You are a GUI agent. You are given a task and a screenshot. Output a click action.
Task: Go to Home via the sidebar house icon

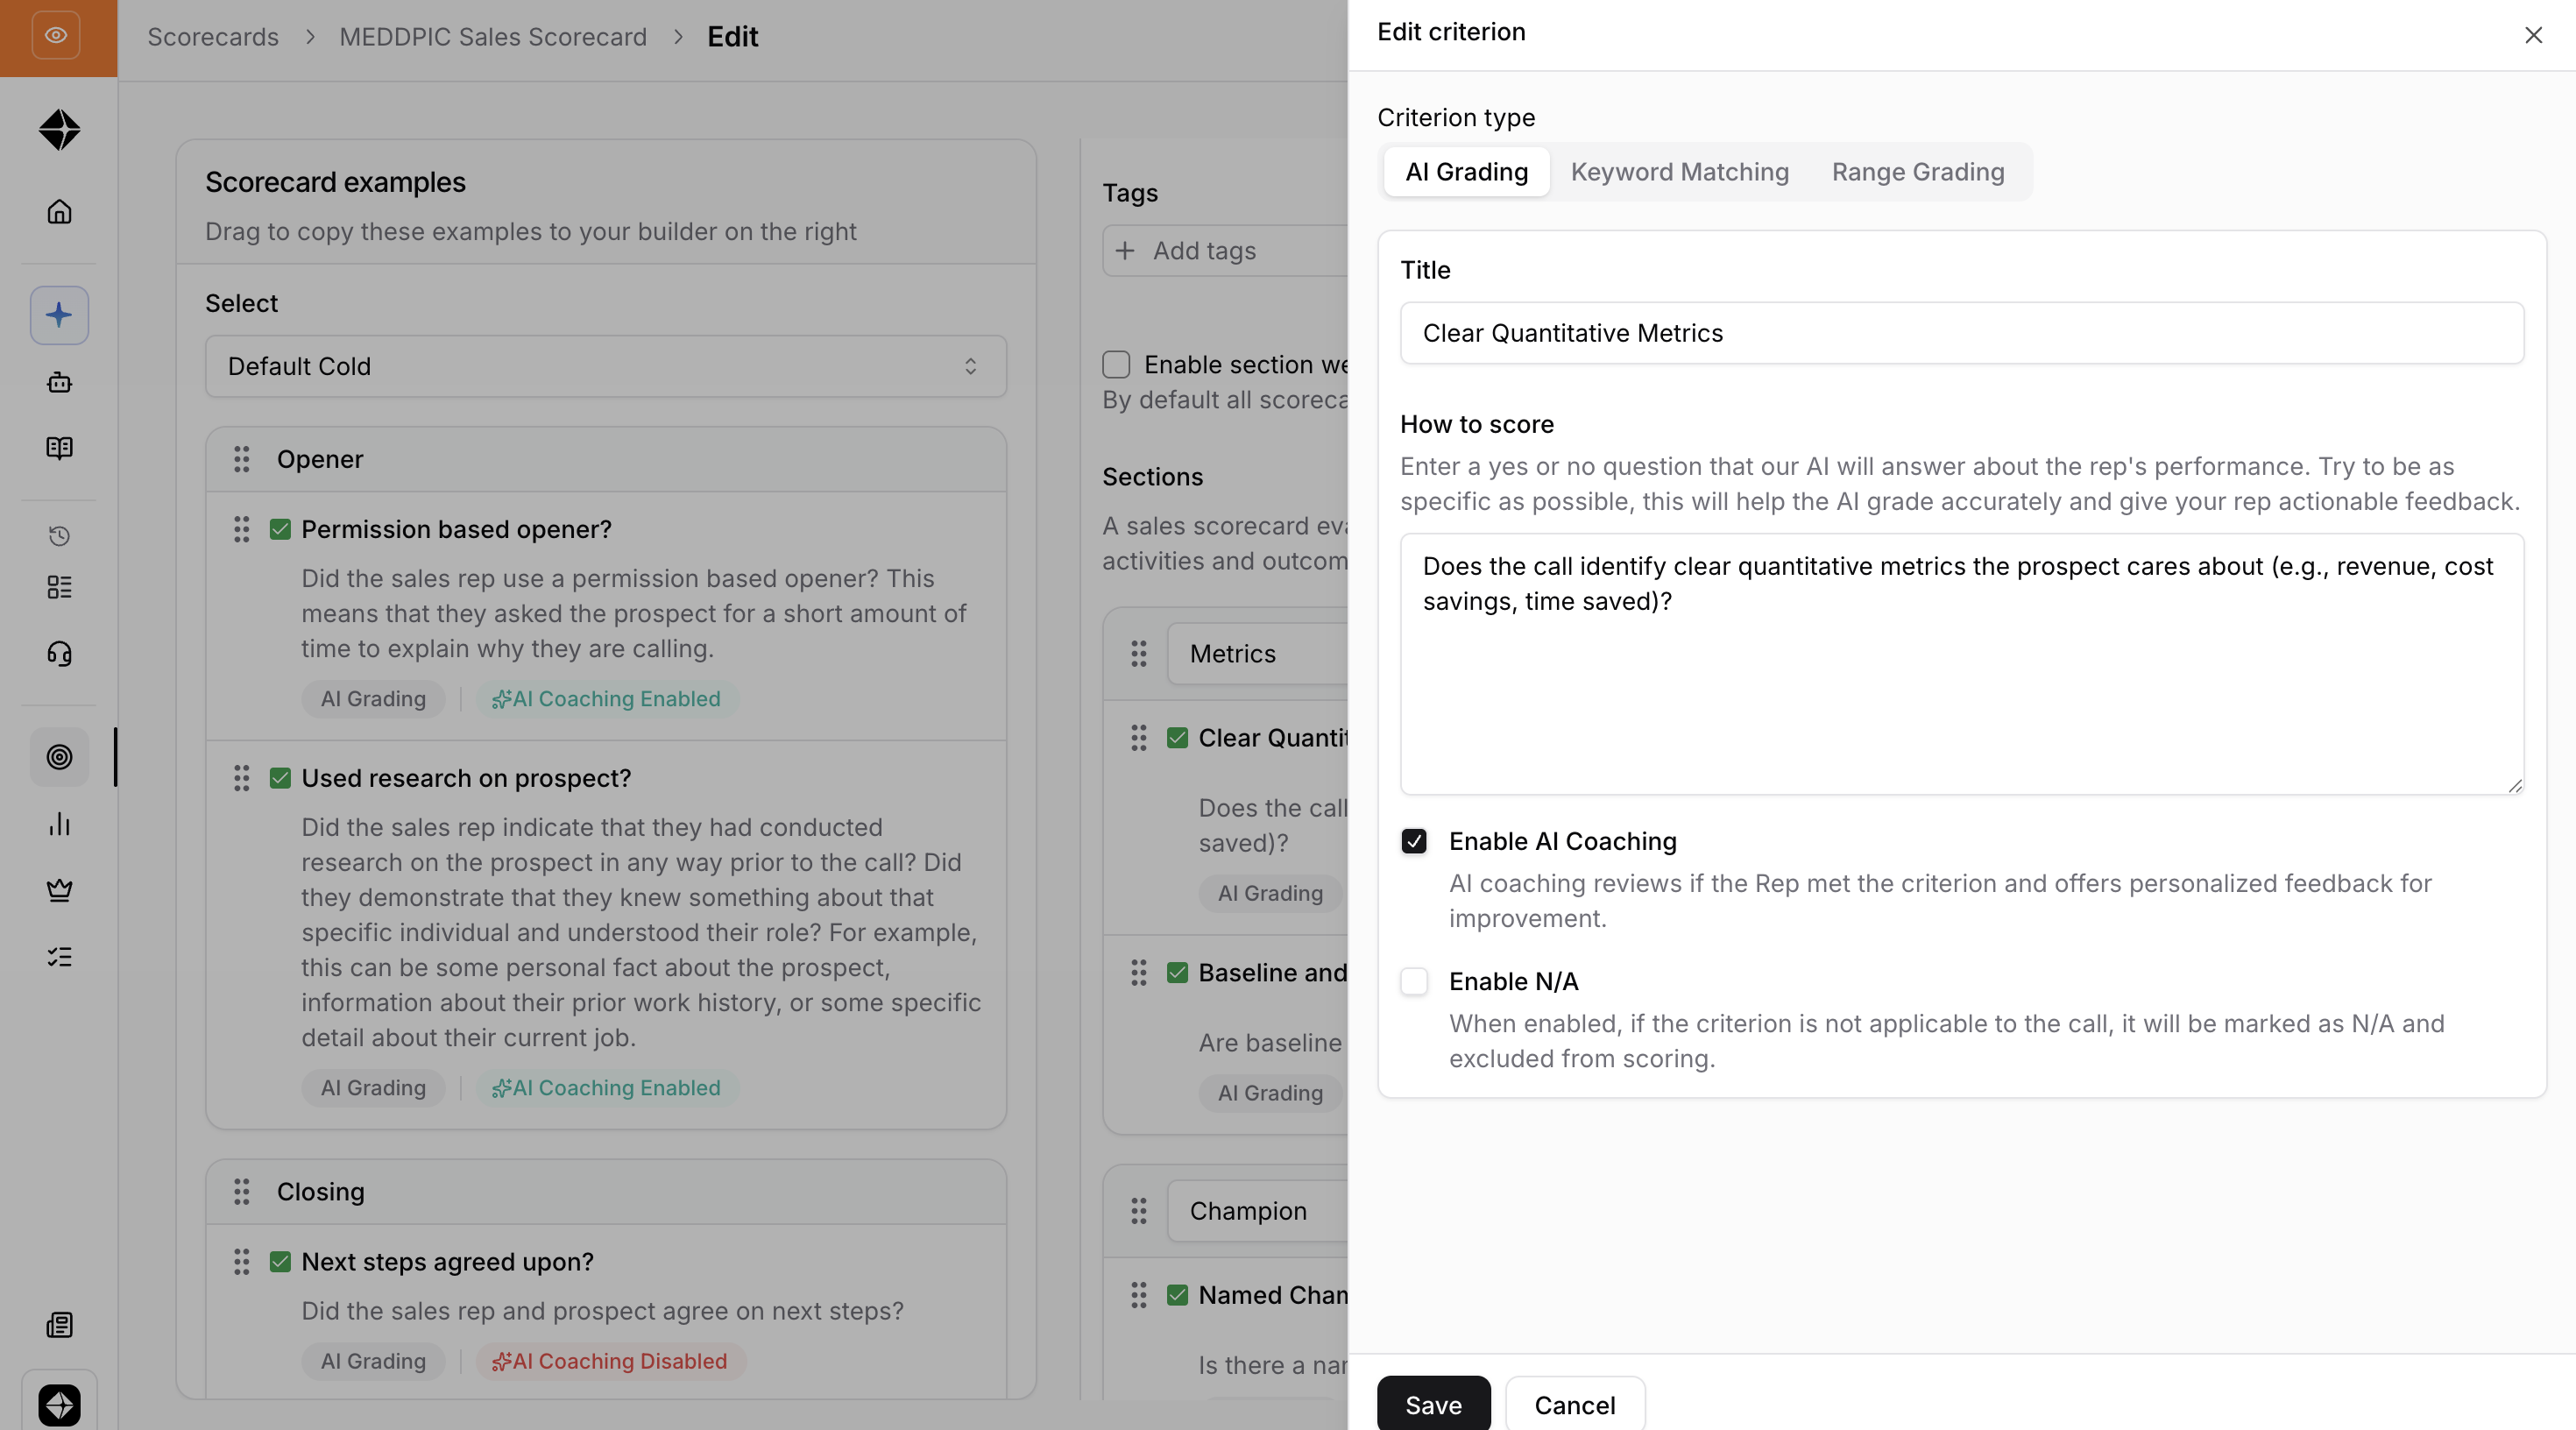point(59,212)
